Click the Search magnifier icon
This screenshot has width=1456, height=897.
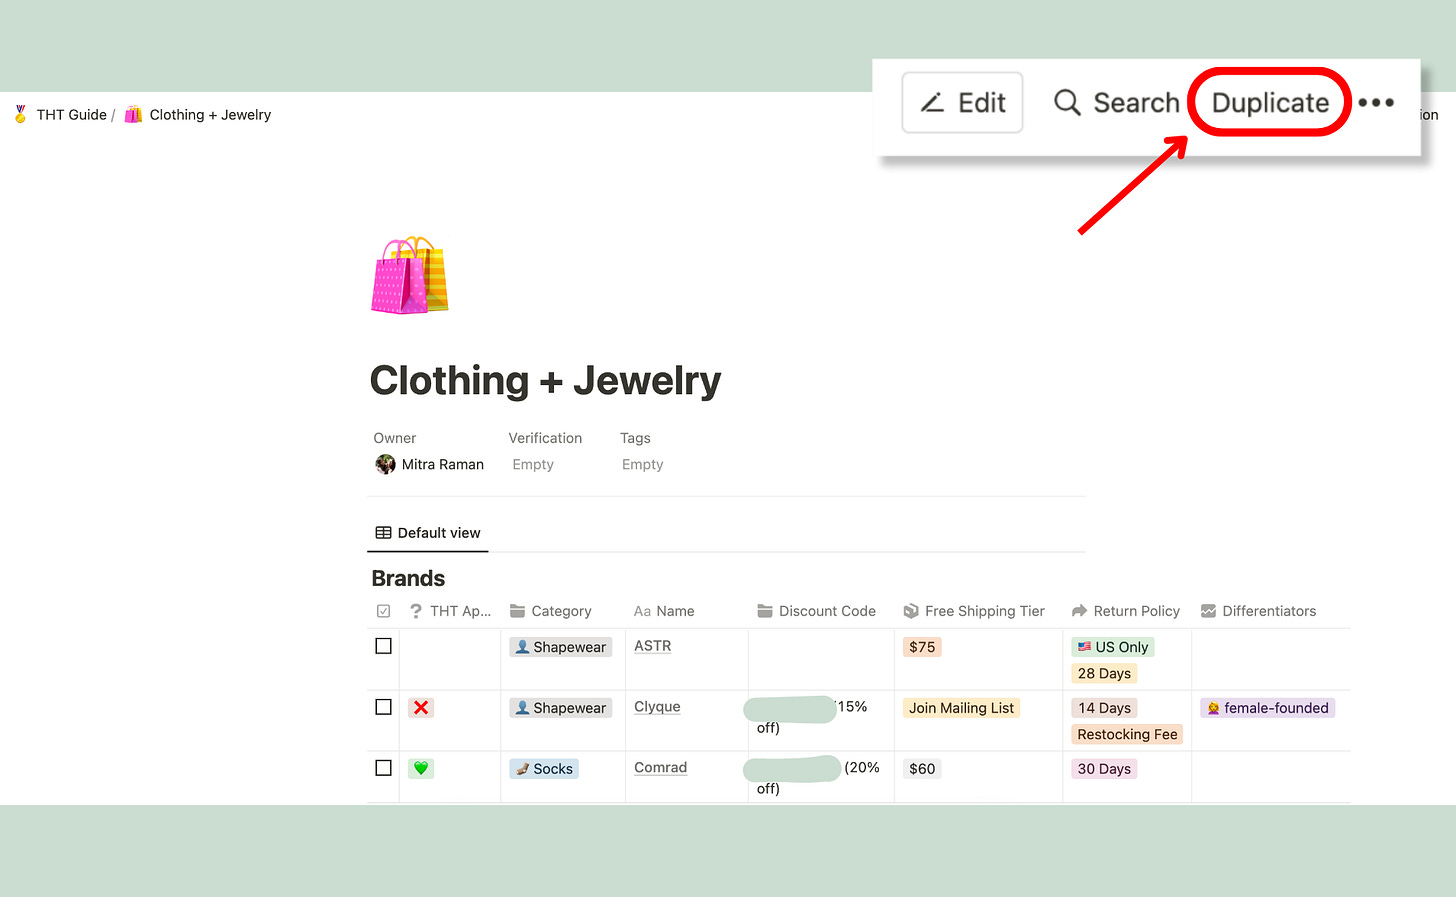tap(1067, 103)
